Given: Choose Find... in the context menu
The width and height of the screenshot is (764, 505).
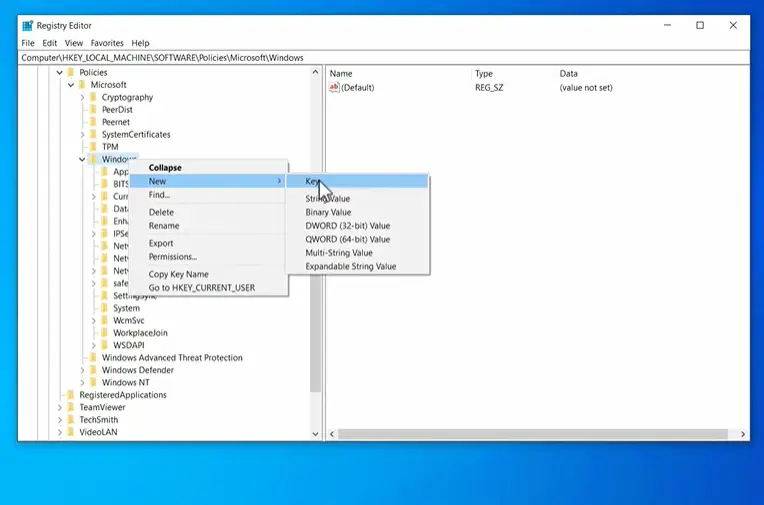Looking at the screenshot, I should pos(209,194).
